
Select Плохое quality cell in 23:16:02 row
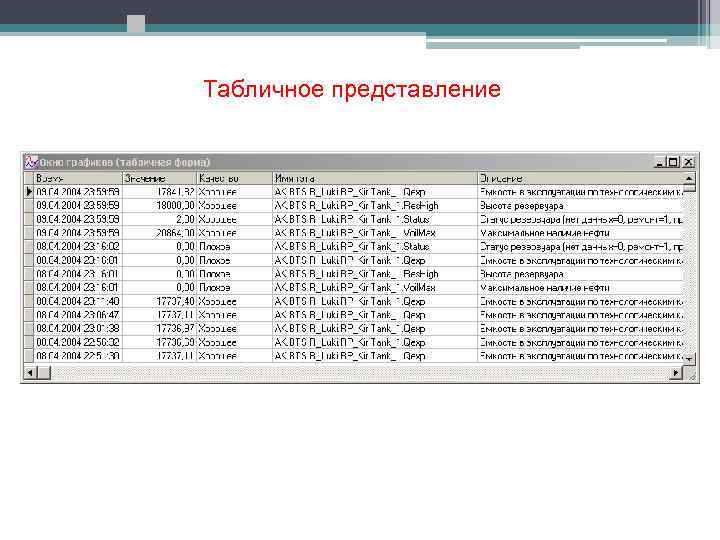(x=235, y=247)
